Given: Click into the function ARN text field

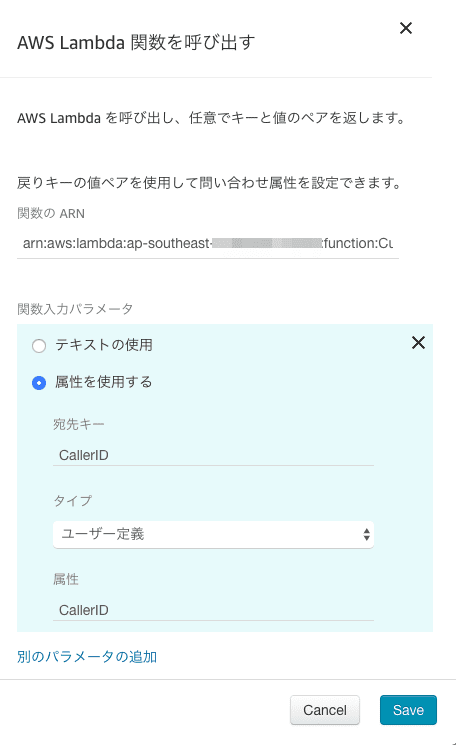Looking at the screenshot, I should click(208, 243).
